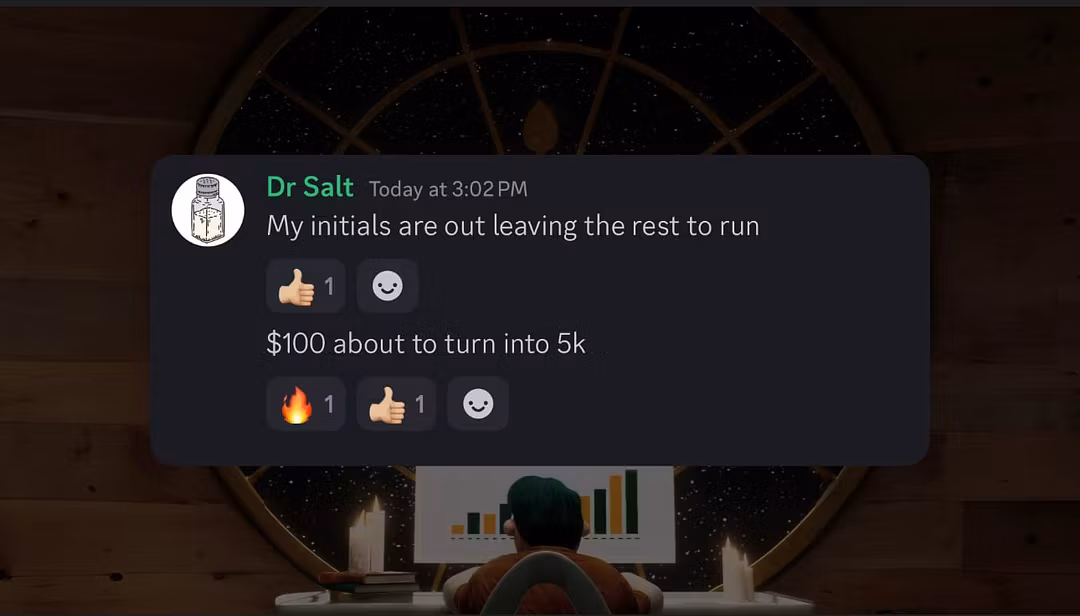Select the "$100 about to turn into 5k" message
The height and width of the screenshot is (616, 1080).
coord(426,344)
